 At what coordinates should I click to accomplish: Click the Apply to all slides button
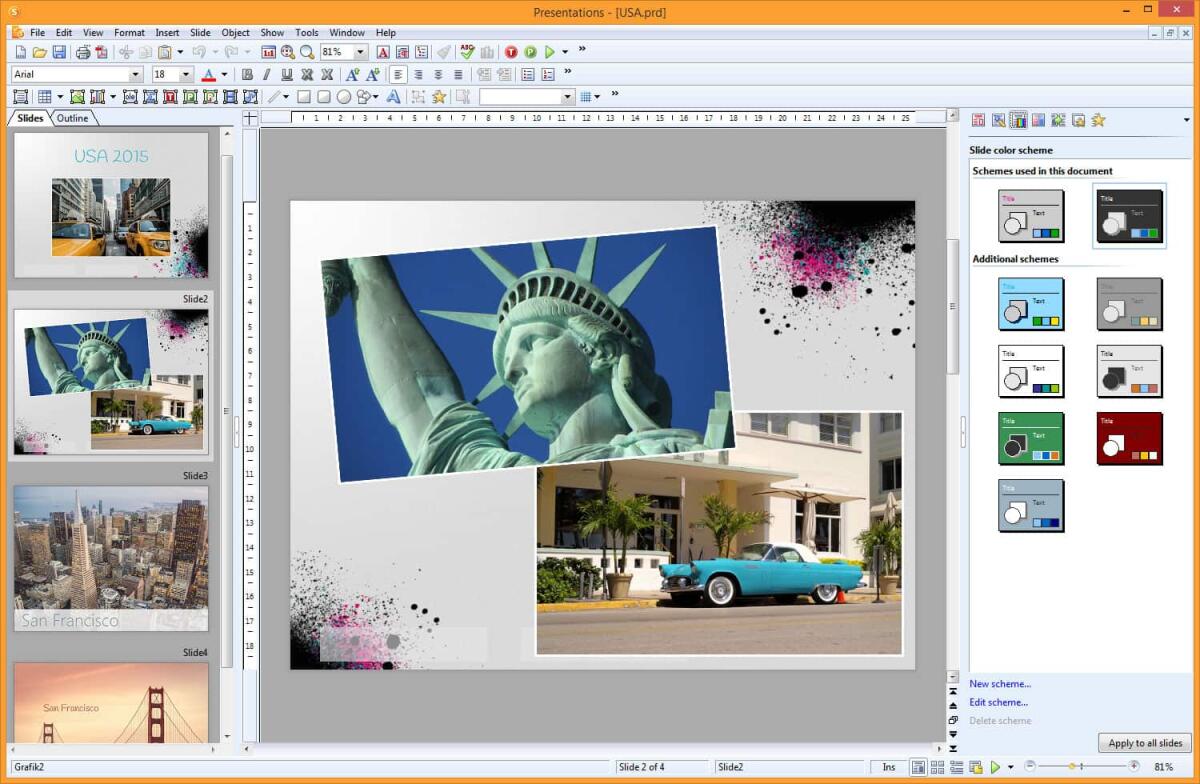(1144, 743)
